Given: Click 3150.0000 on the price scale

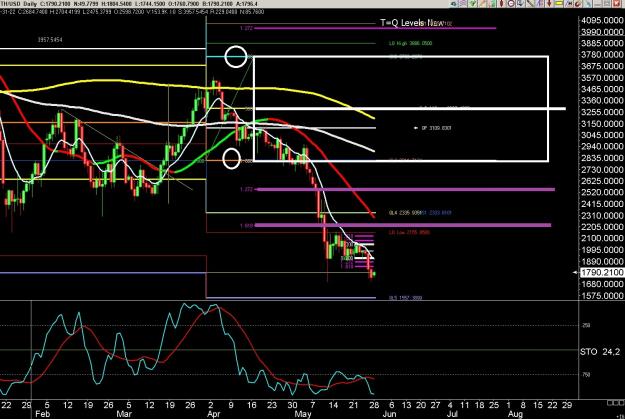Looking at the screenshot, I should [602, 124].
